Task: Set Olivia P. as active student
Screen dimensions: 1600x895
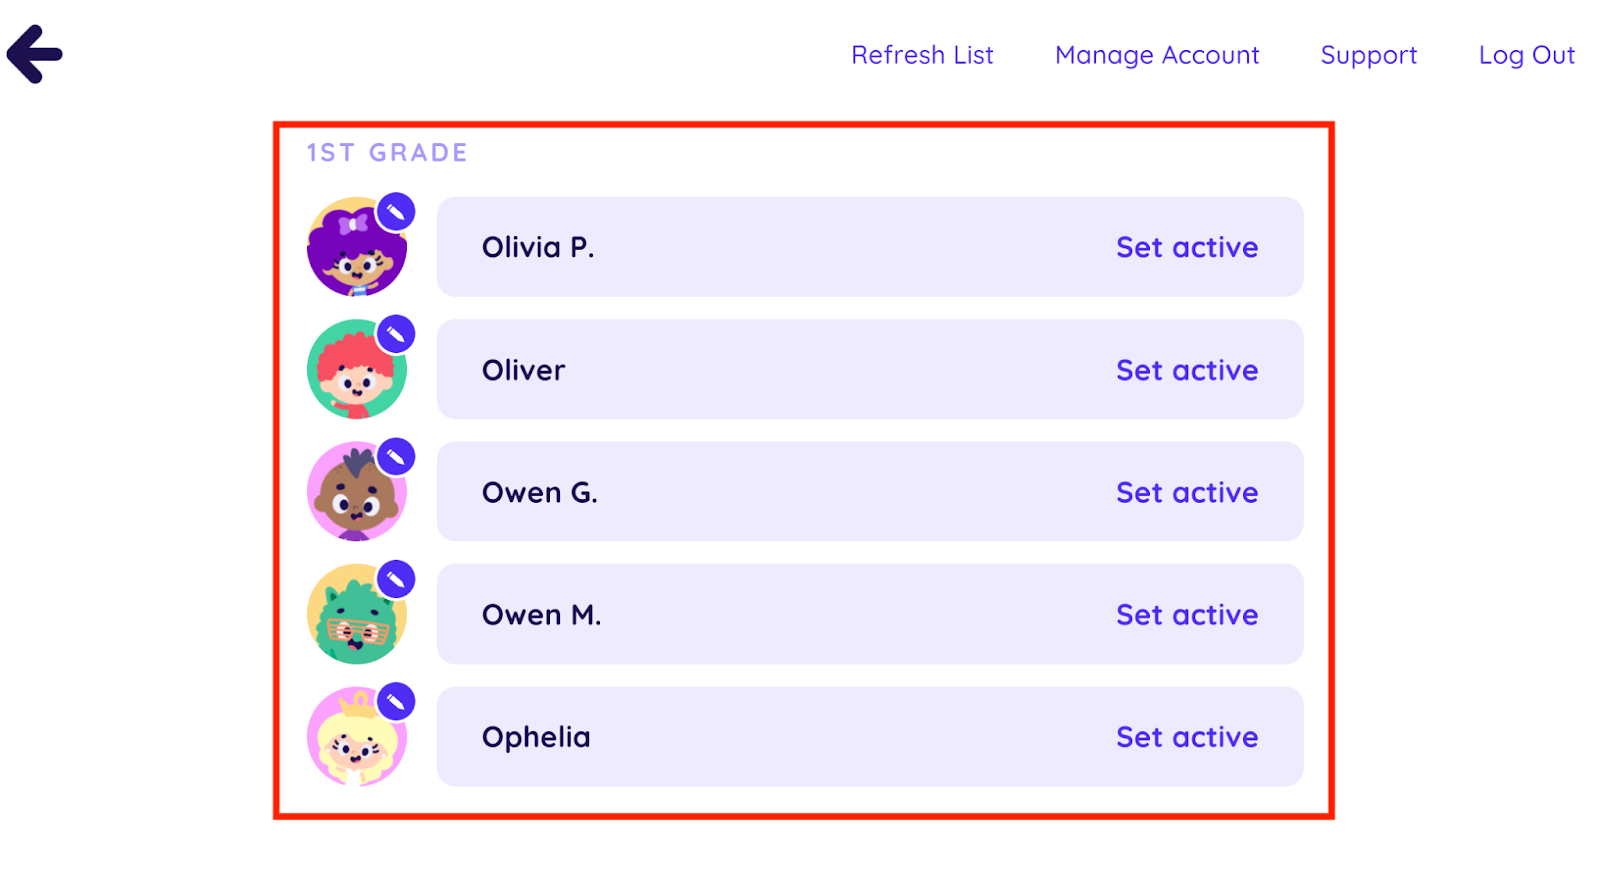Action: point(1186,247)
